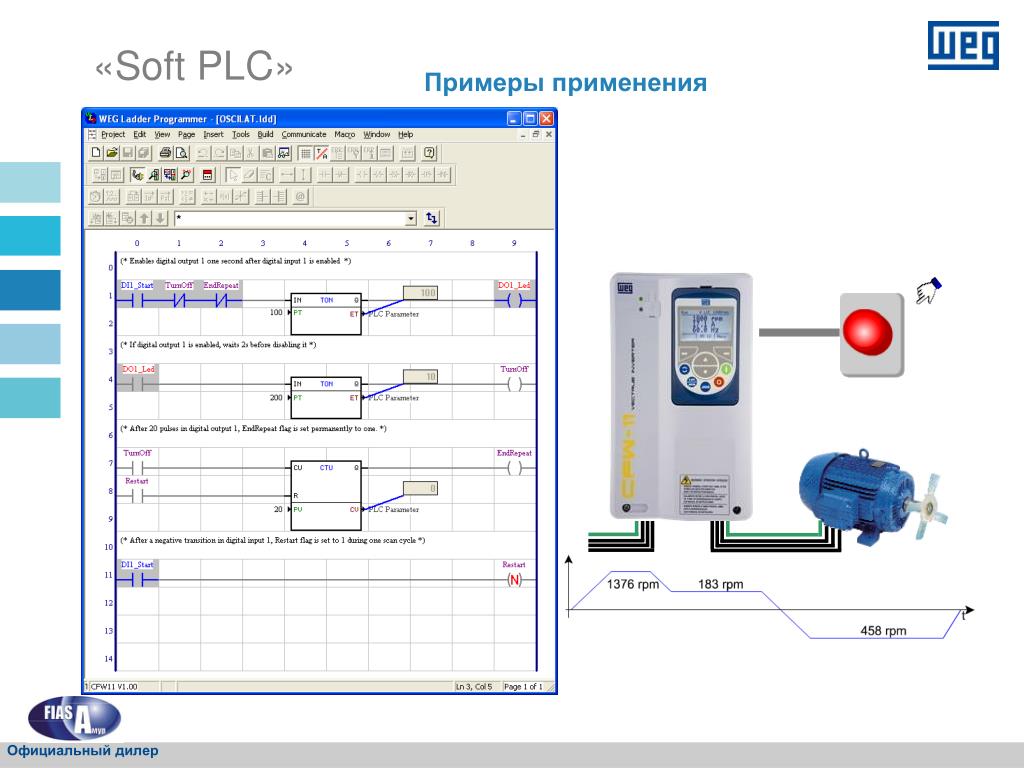
Task: Click the comment 'Enables digital output 1 one second'
Action: (236, 261)
